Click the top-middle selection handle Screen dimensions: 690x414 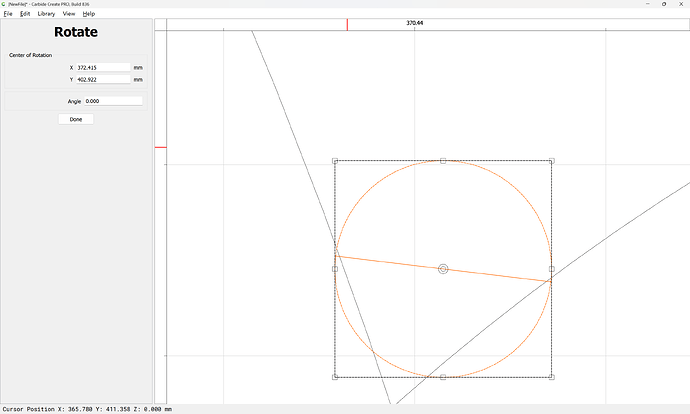[x=443, y=160]
